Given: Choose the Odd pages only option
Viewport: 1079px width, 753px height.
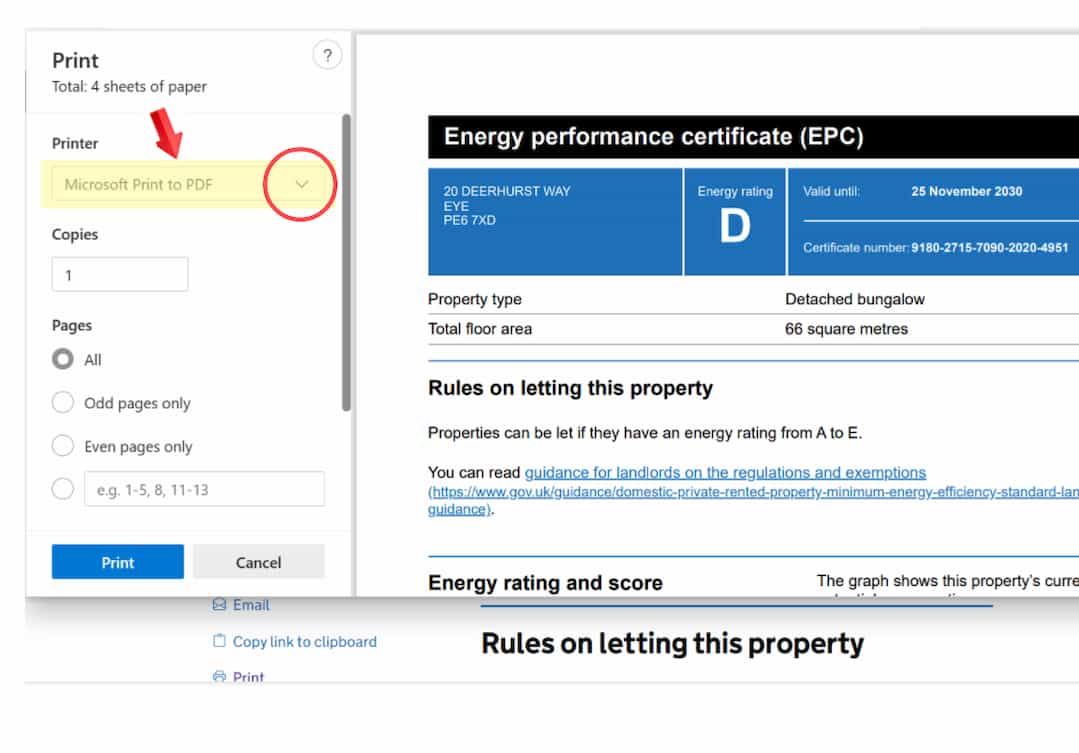Looking at the screenshot, I should [x=63, y=403].
